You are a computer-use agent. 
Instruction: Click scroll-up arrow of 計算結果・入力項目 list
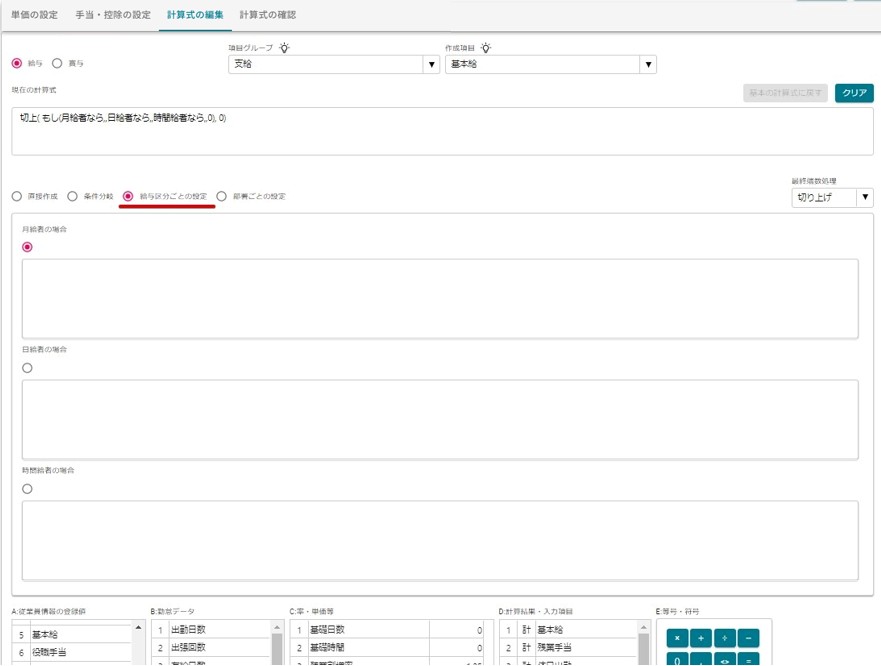click(644, 627)
